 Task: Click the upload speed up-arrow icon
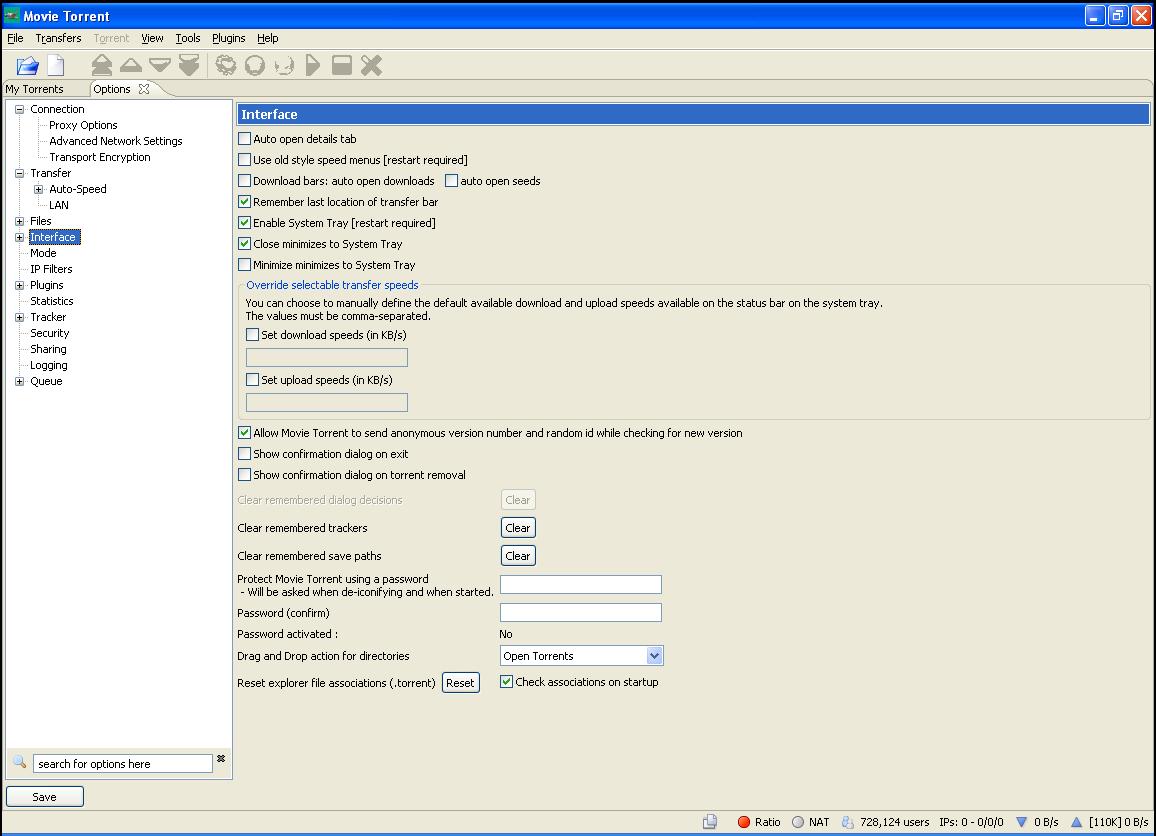[x=1076, y=822]
